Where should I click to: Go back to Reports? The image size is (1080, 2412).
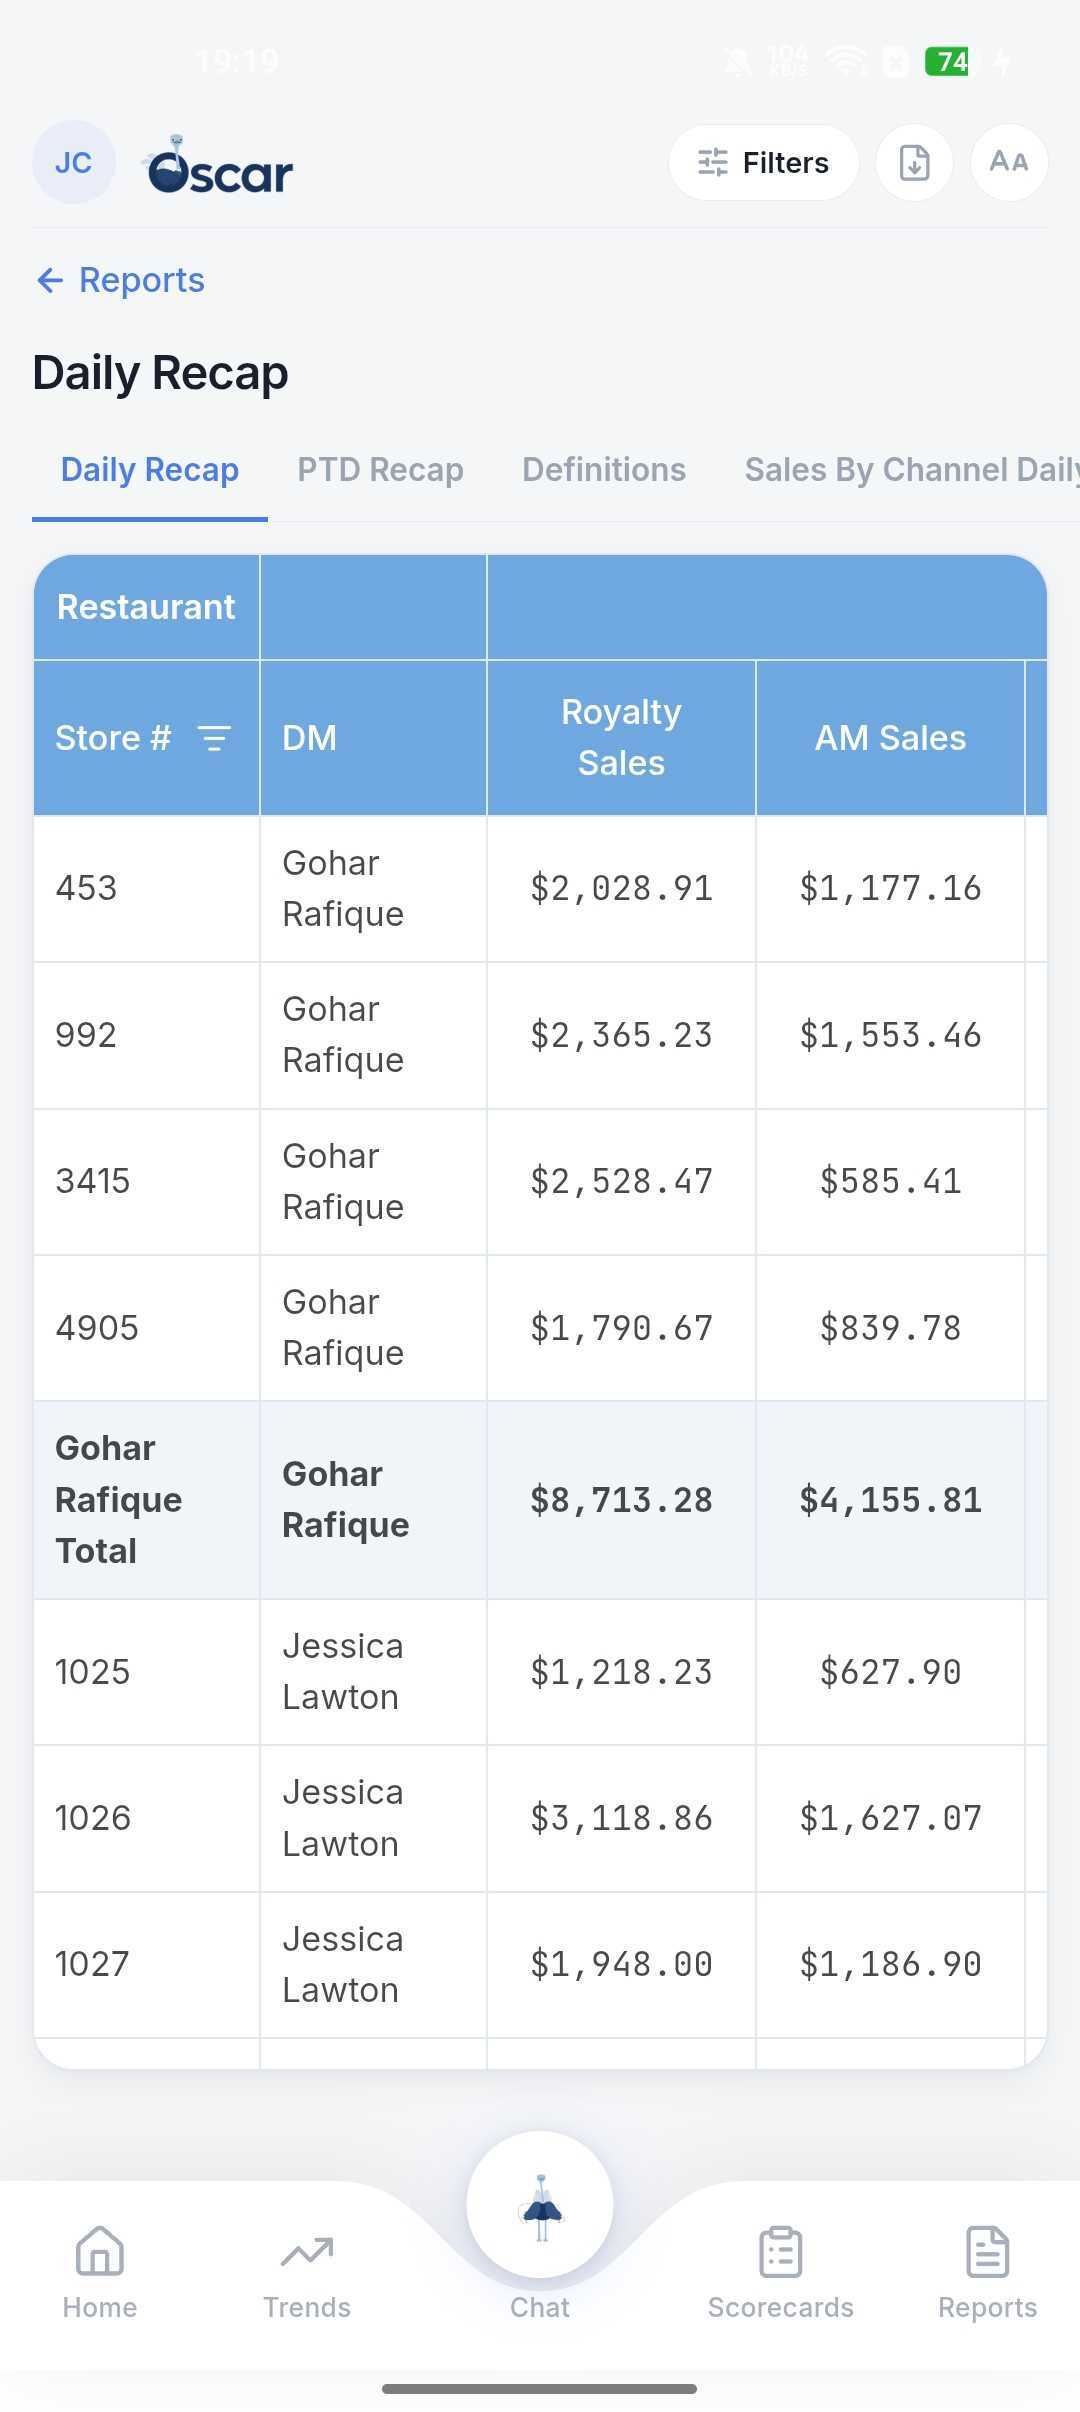click(x=120, y=280)
